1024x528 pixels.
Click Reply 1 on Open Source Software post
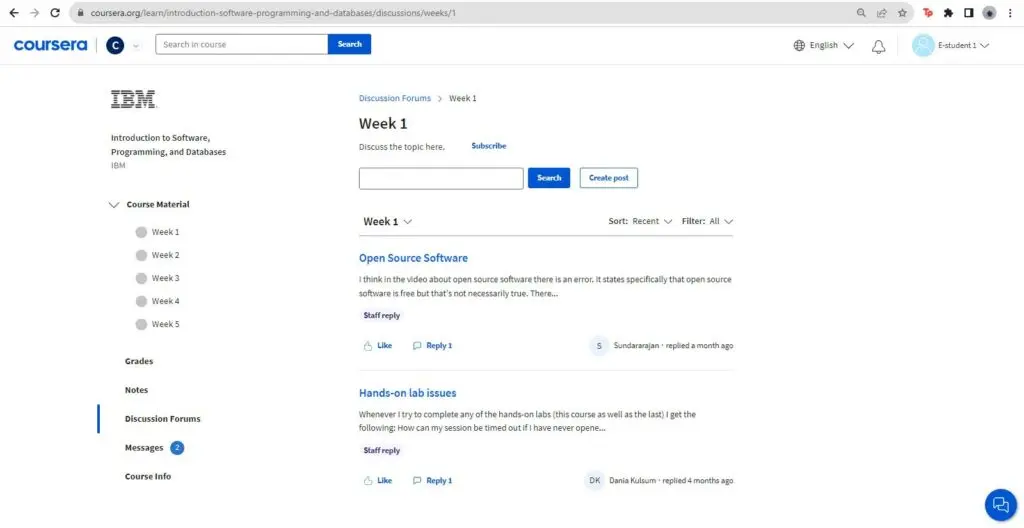point(432,346)
